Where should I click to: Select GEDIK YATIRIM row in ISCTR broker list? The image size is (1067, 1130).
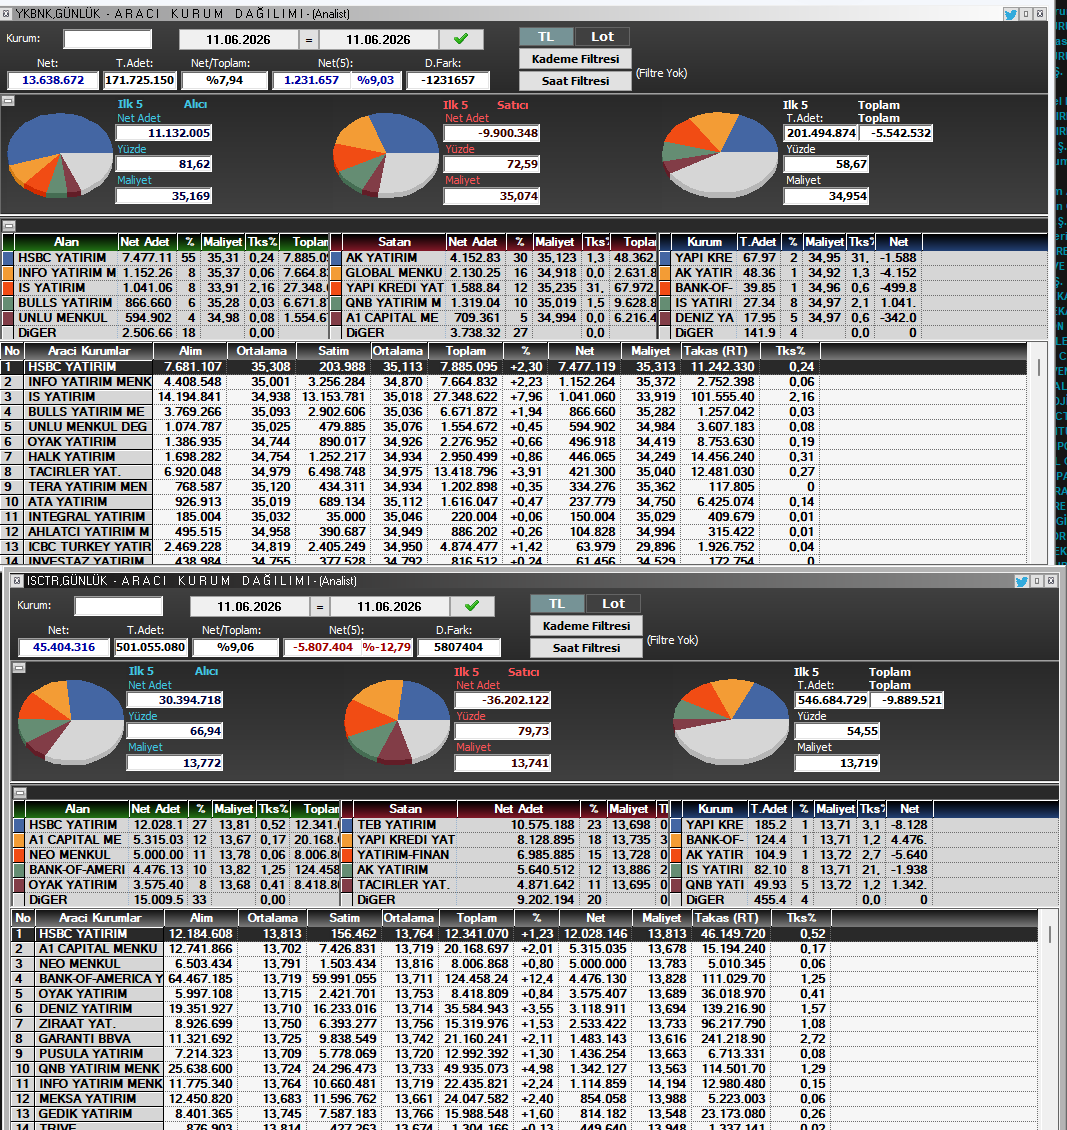pyautogui.click(x=524, y=1114)
